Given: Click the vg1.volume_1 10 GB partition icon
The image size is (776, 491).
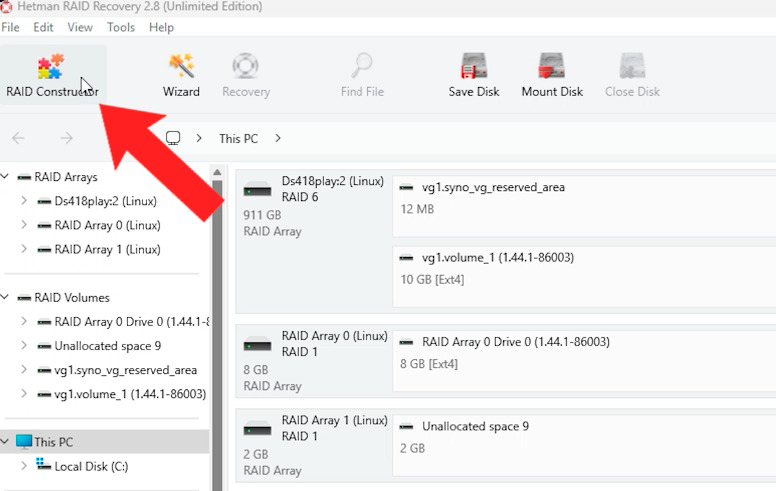Looking at the screenshot, I should point(406,258).
